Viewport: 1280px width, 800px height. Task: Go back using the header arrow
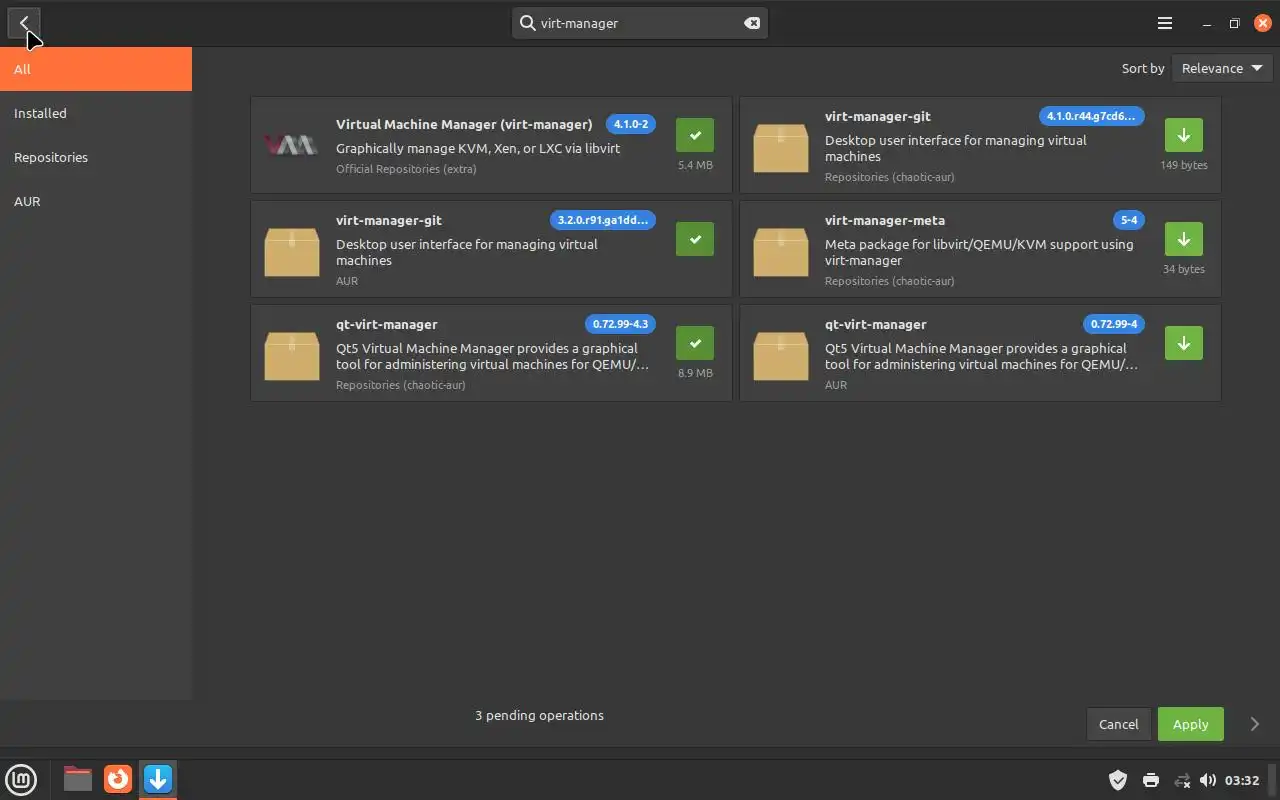[x=24, y=23]
